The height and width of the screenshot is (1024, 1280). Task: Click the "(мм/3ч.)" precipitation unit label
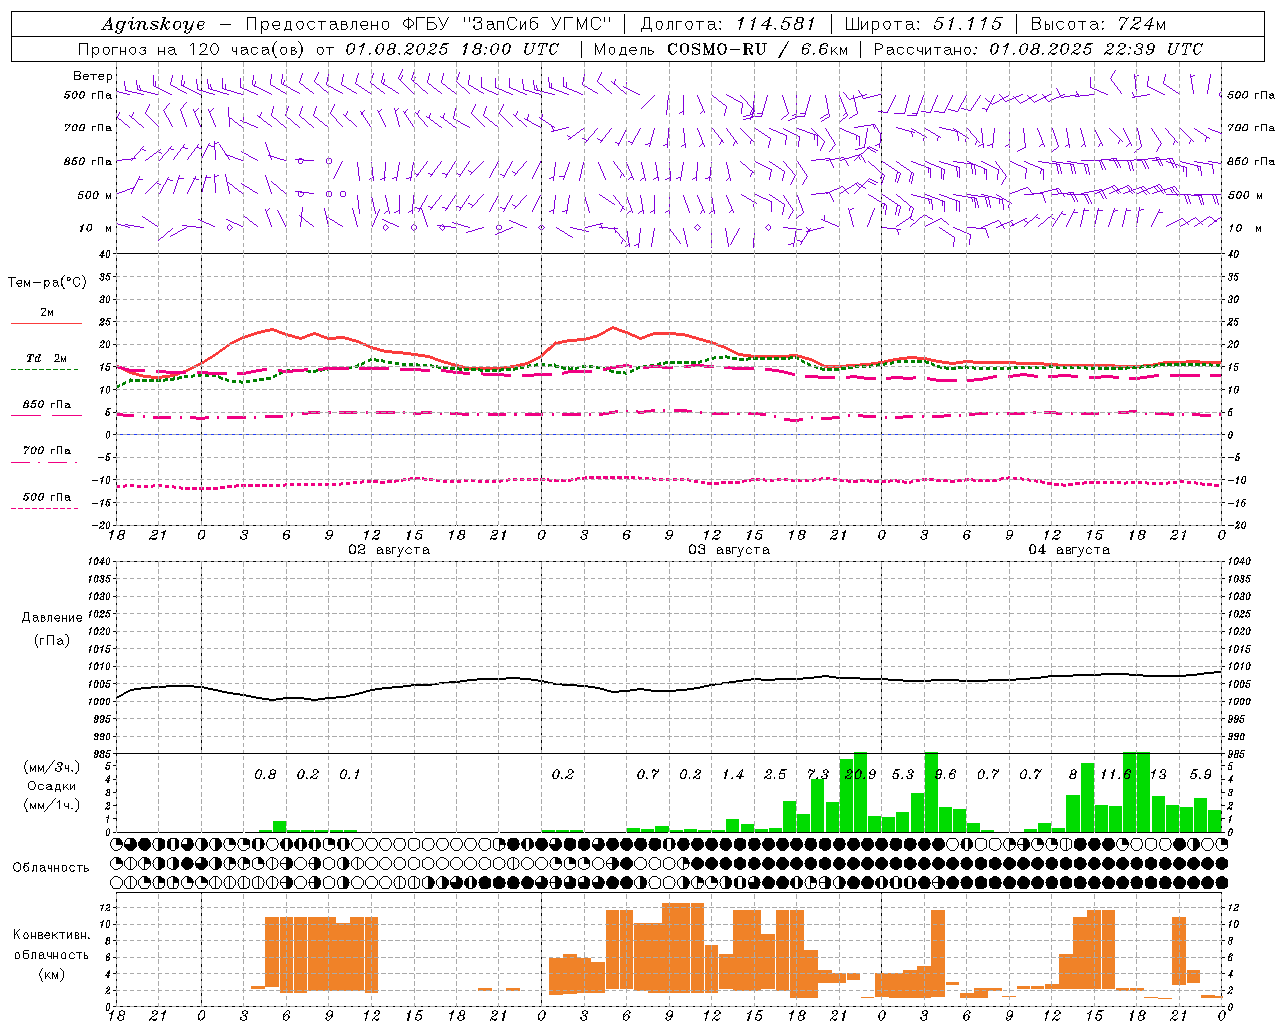52,767
